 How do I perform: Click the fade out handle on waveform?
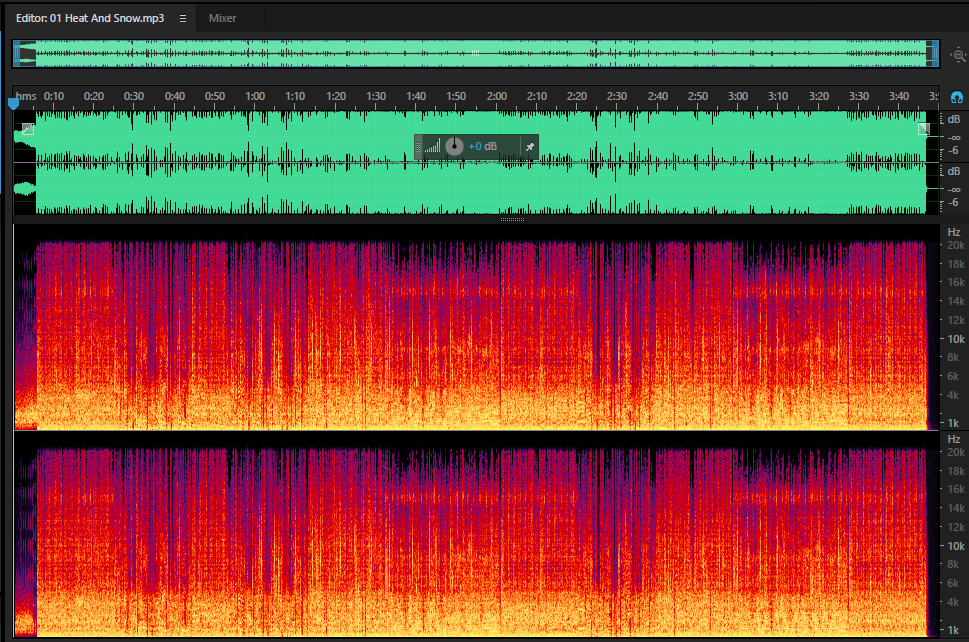924,129
